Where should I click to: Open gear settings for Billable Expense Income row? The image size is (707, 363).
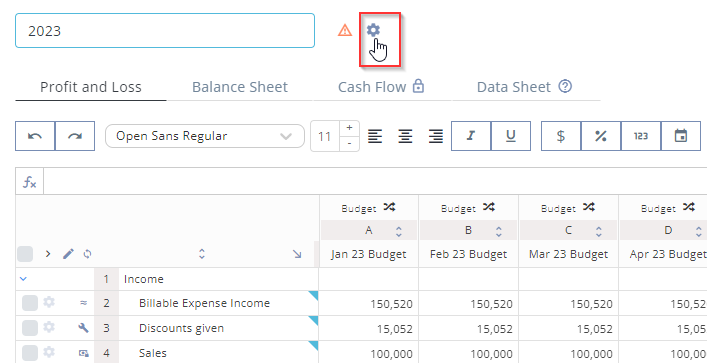pyautogui.click(x=49, y=302)
